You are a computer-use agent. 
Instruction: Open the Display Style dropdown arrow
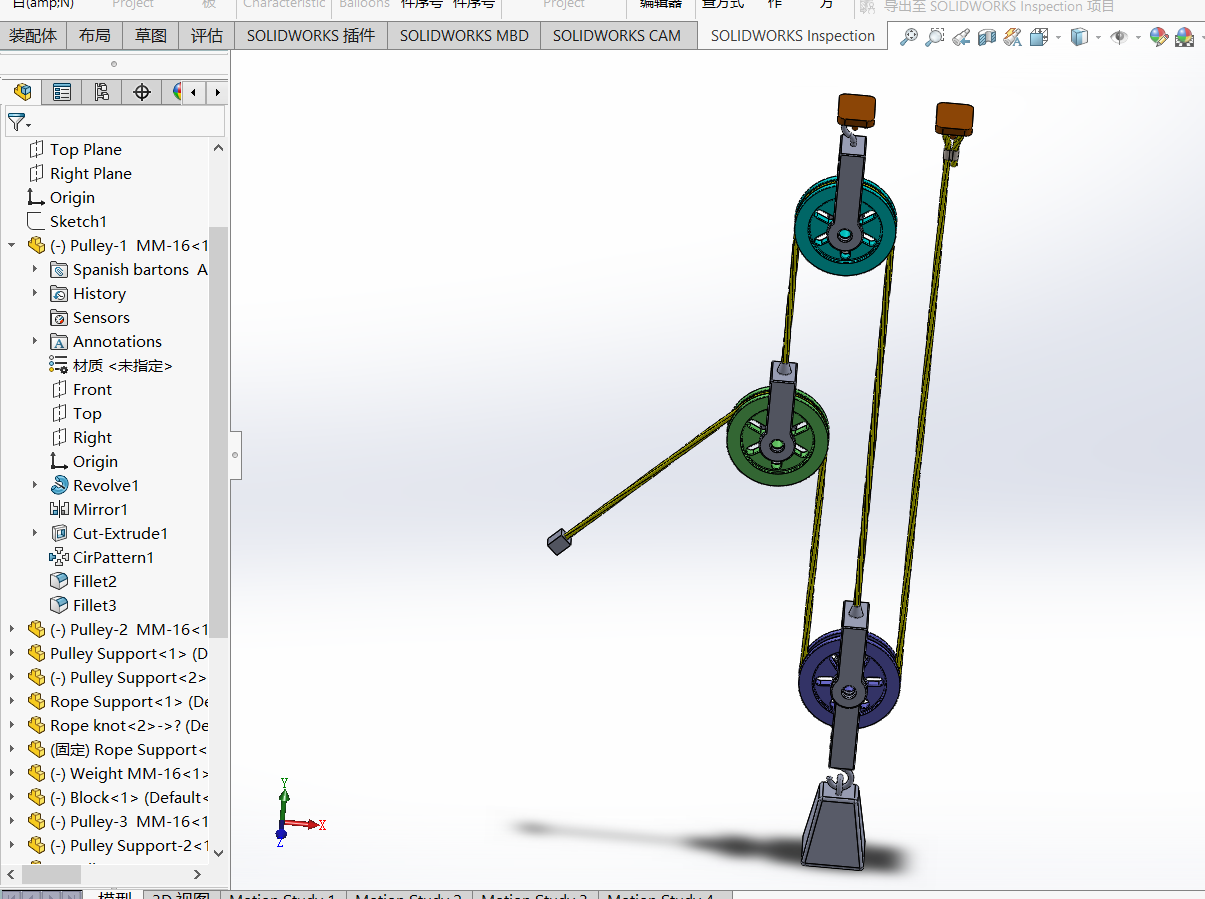coord(1097,37)
